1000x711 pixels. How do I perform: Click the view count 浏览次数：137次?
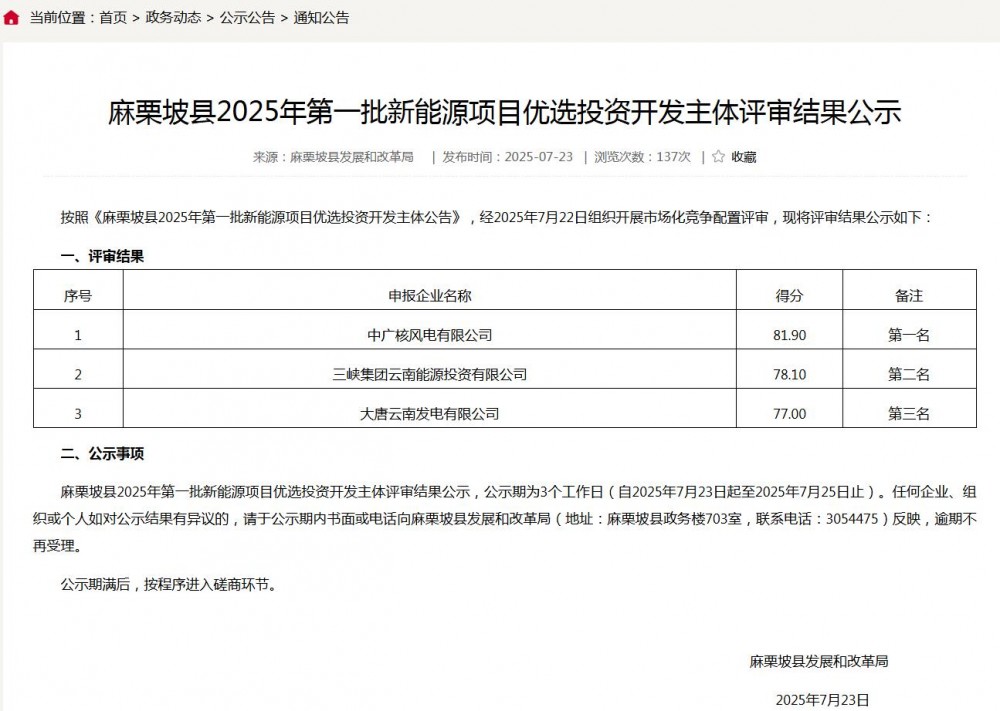click(642, 157)
